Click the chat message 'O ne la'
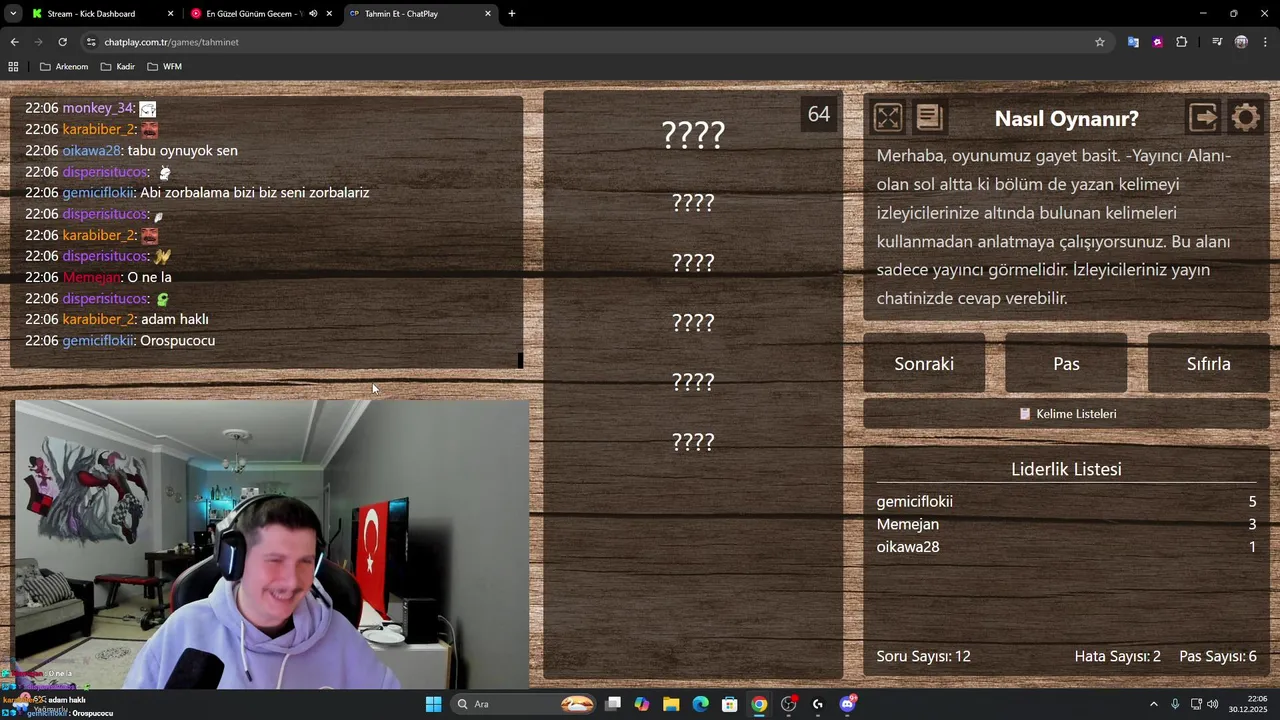This screenshot has height=720, width=1280. [150, 277]
